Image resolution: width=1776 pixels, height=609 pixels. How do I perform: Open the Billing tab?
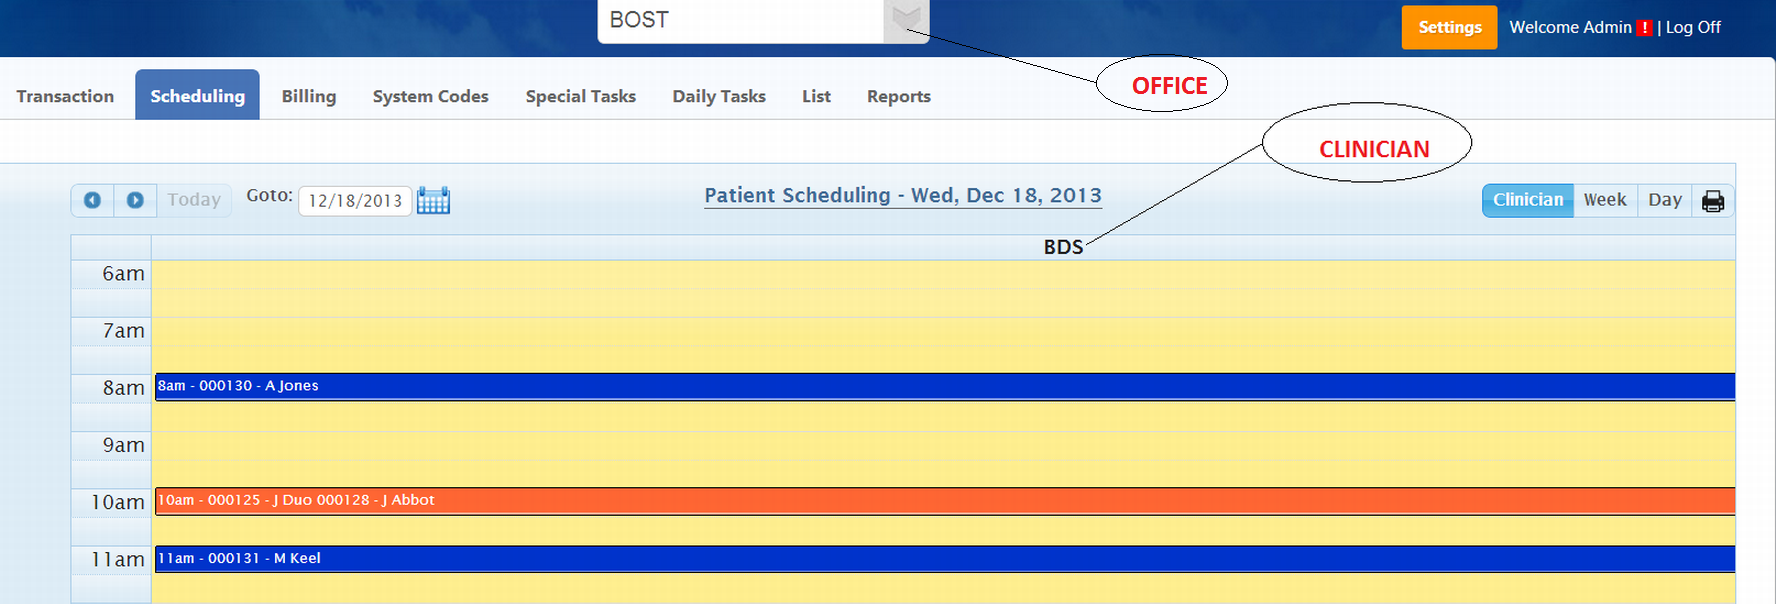click(x=308, y=96)
